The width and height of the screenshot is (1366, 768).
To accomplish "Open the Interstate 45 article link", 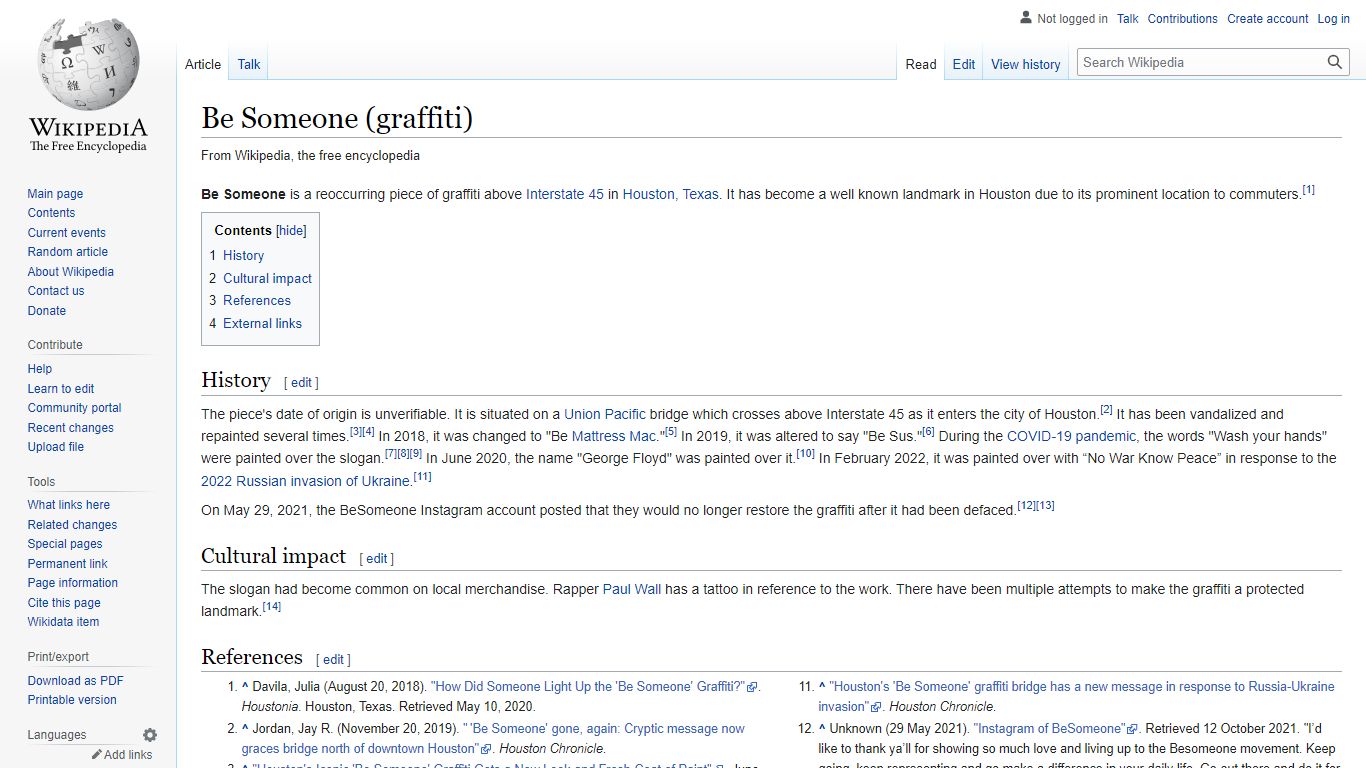I will pos(565,195).
